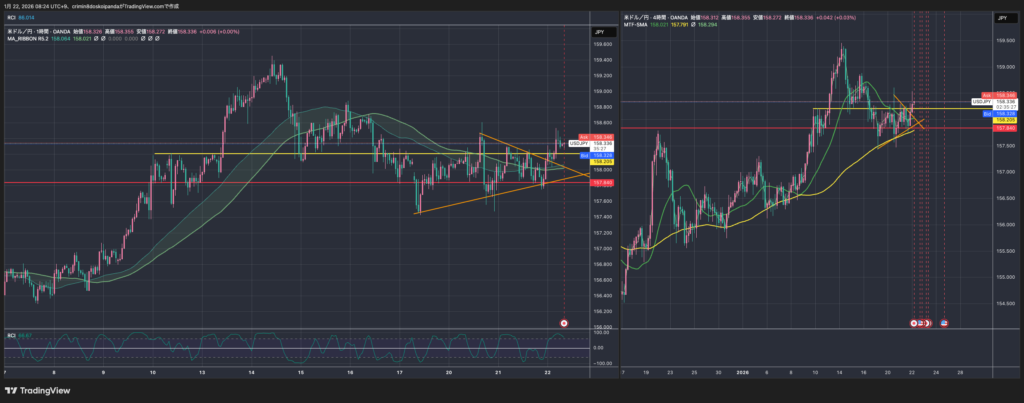The width and height of the screenshot is (1024, 403).
Task: Click the RCI indicator label in the top pane
Action: 12,18
